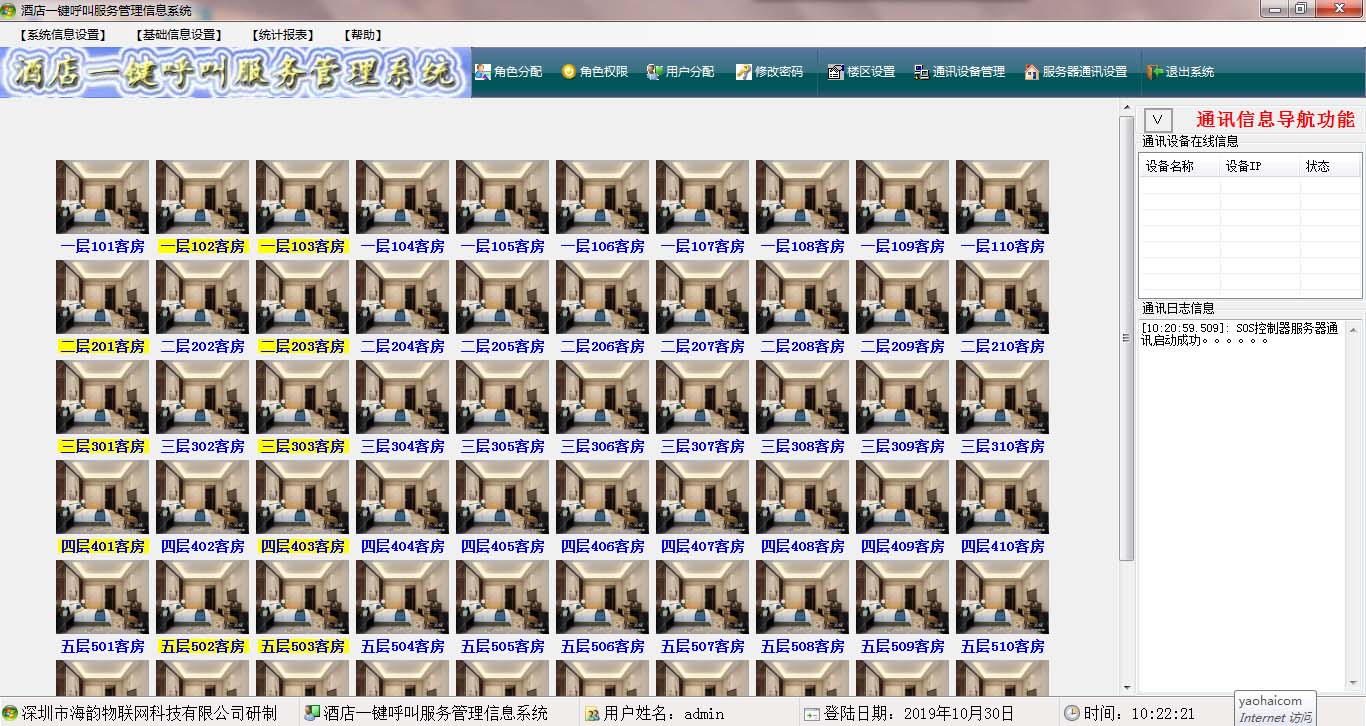1366x726 pixels.
Task: Open the 帮助 menu
Action: [x=362, y=35]
